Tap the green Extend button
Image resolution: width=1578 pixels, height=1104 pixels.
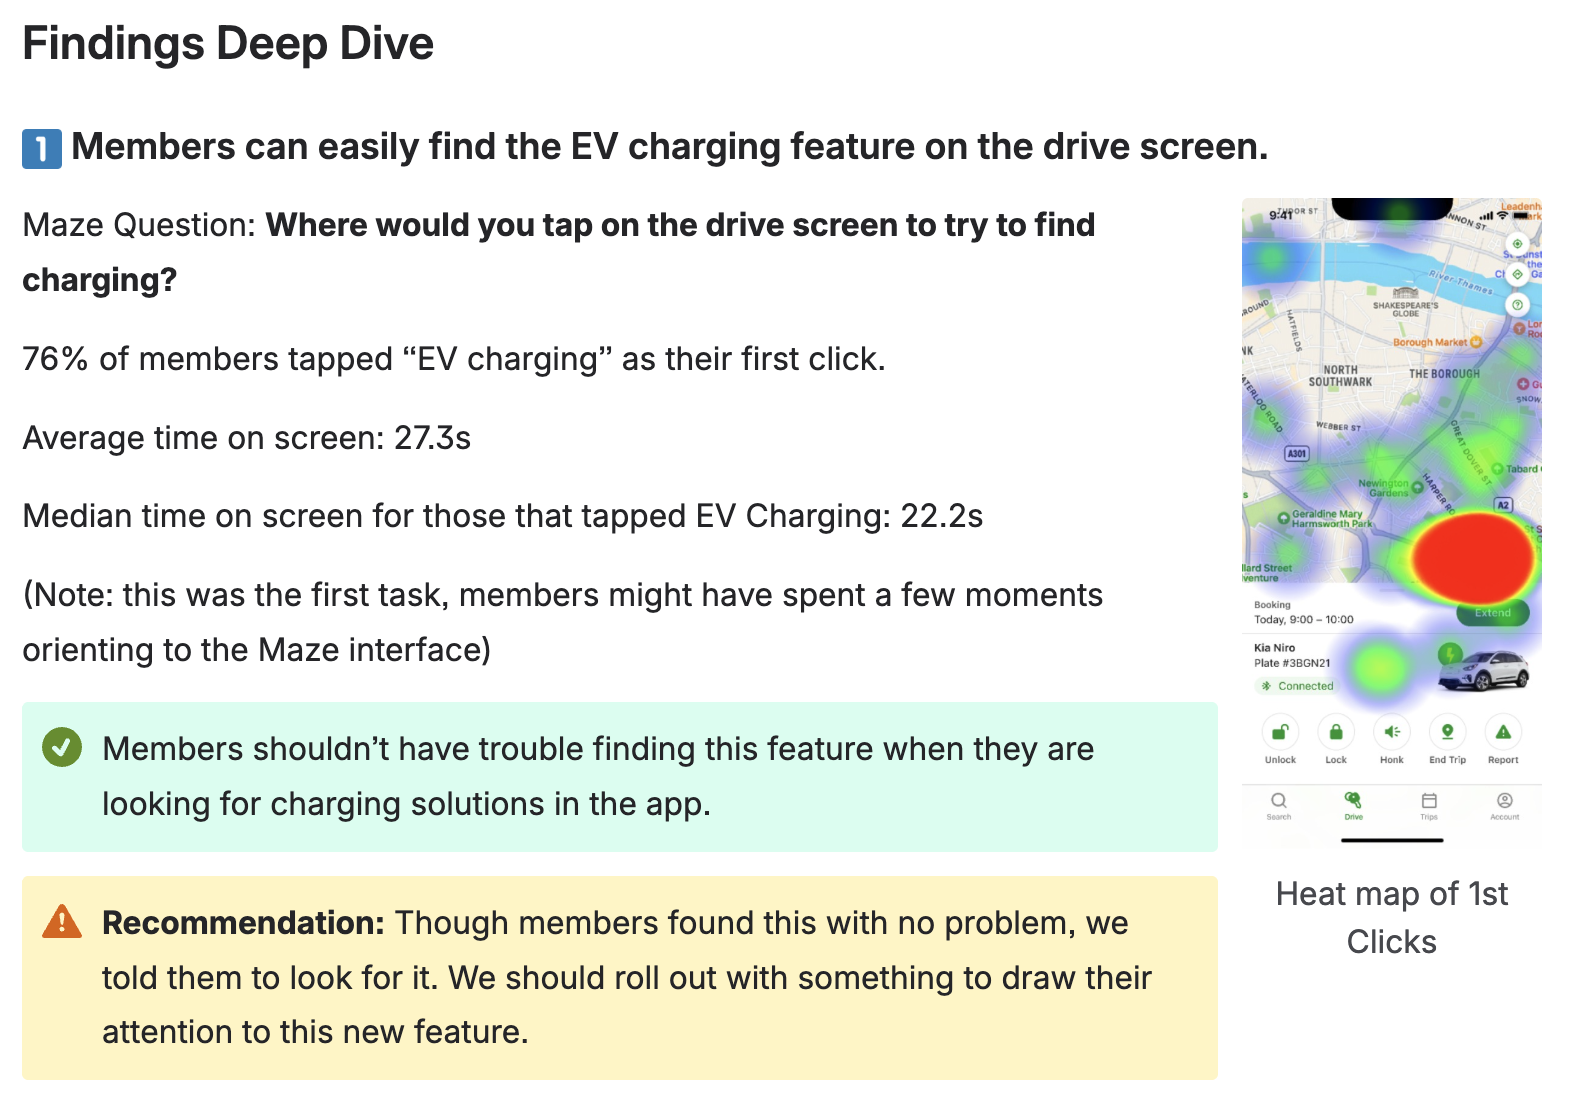coord(1492,613)
